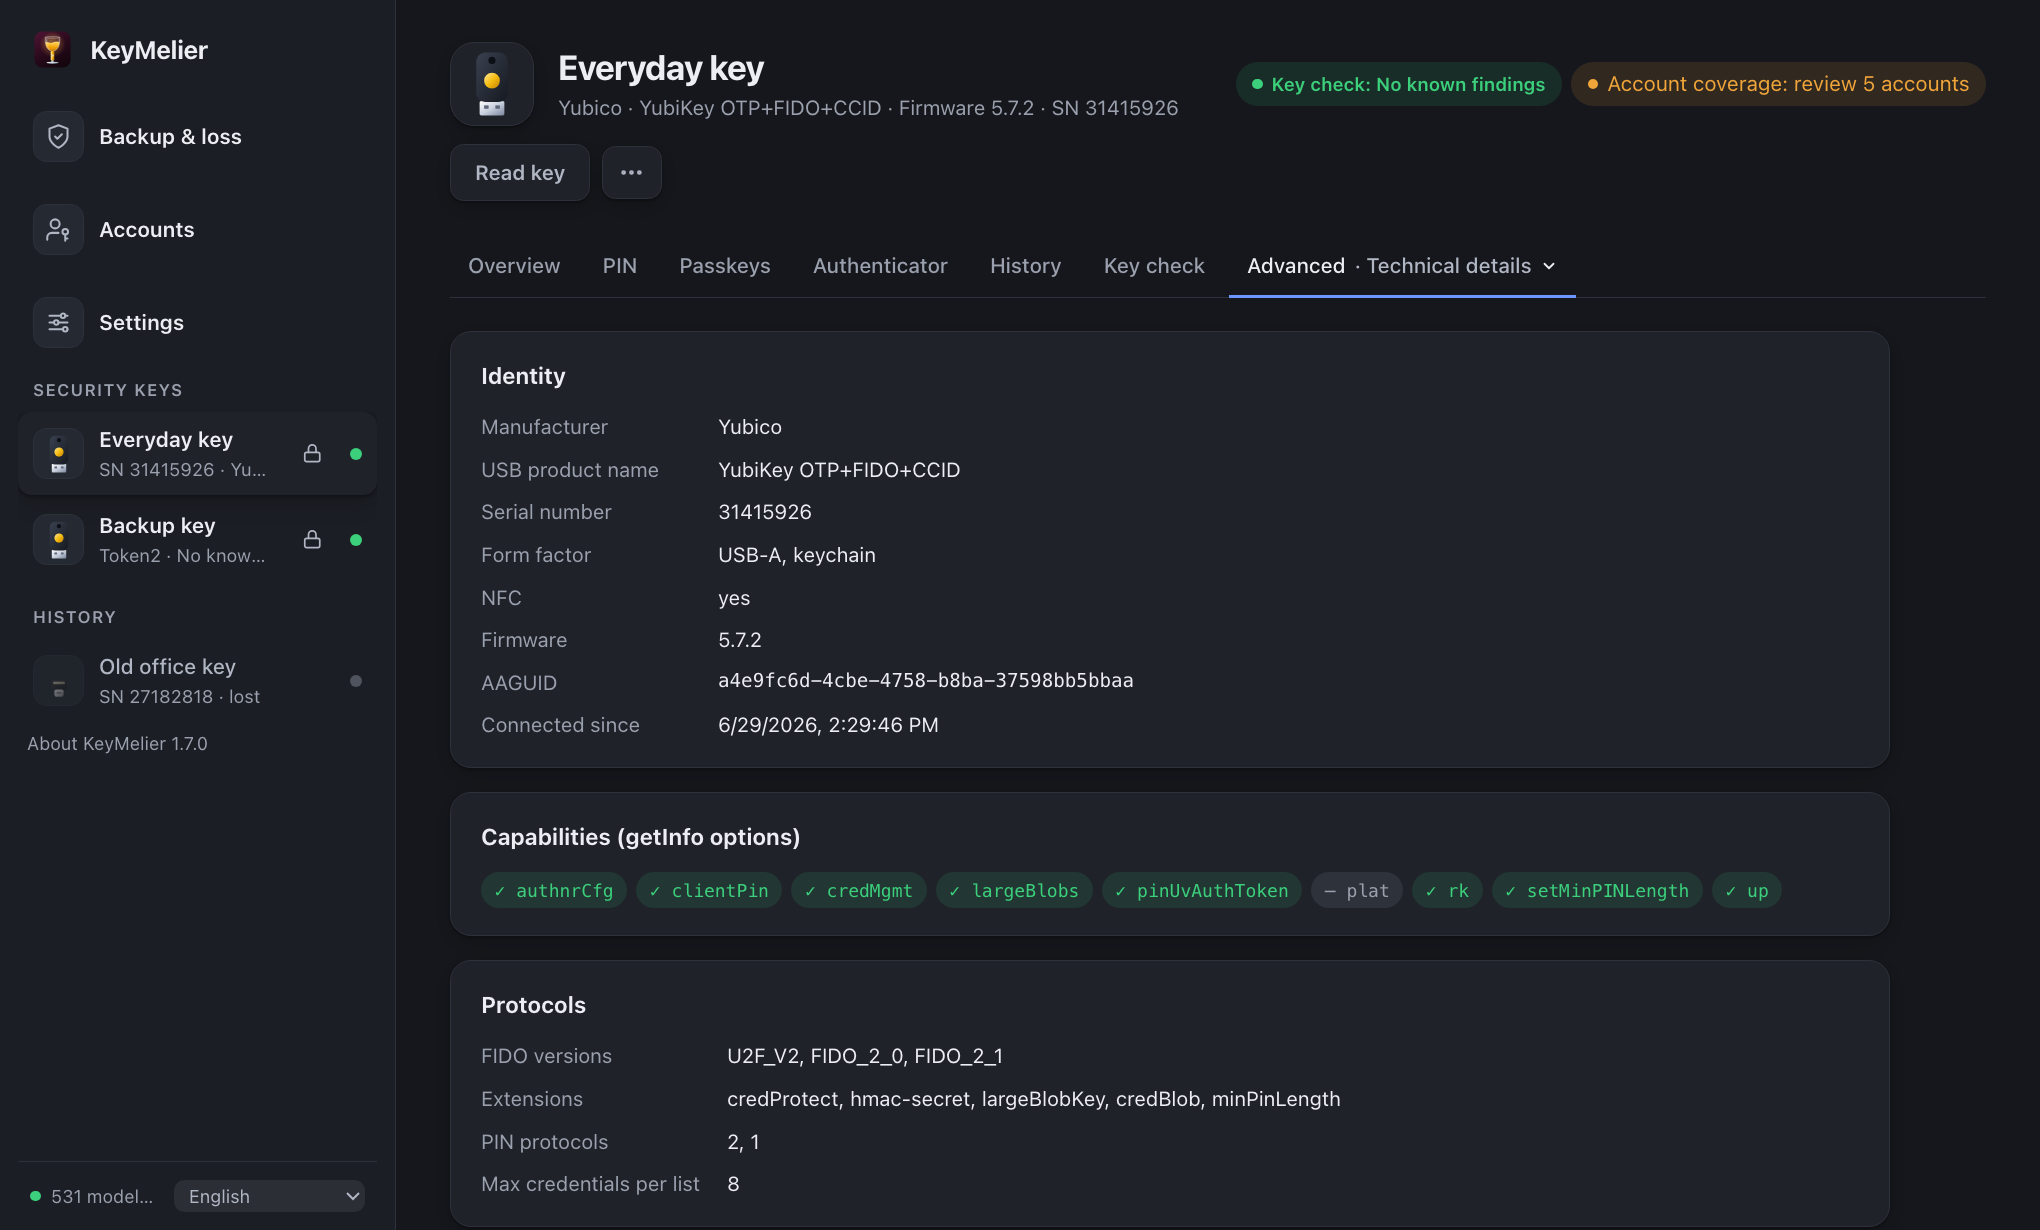Viewport: 2040px width, 1230px height.
Task: Click the largeBlobs capability chip
Action: click(1014, 891)
